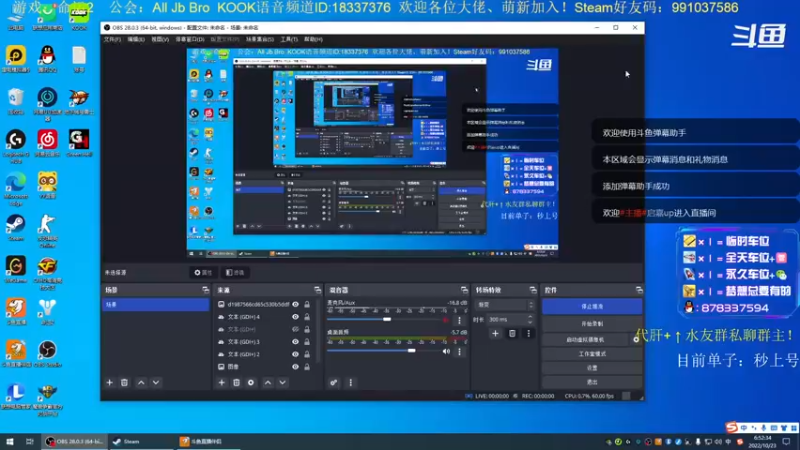The image size is (800, 450).
Task: Open source Filters button above docks
Action: (235, 272)
